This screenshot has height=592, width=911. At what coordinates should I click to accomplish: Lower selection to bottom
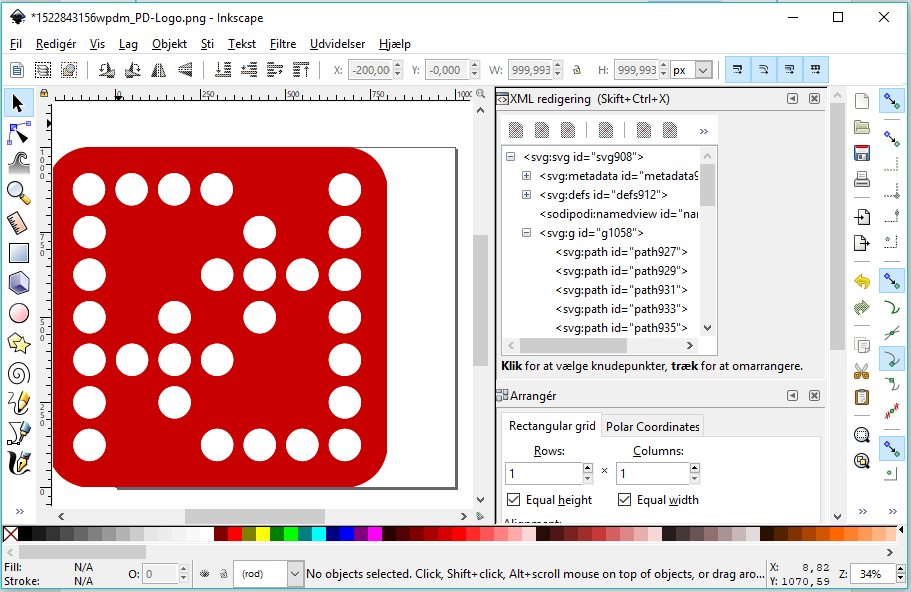tap(223, 70)
